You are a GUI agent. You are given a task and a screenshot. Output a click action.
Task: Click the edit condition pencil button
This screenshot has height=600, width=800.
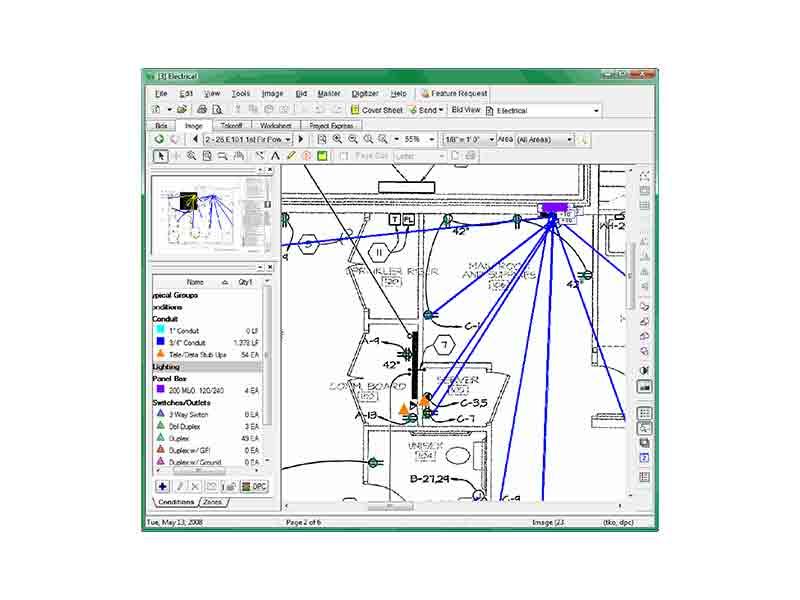tap(180, 486)
